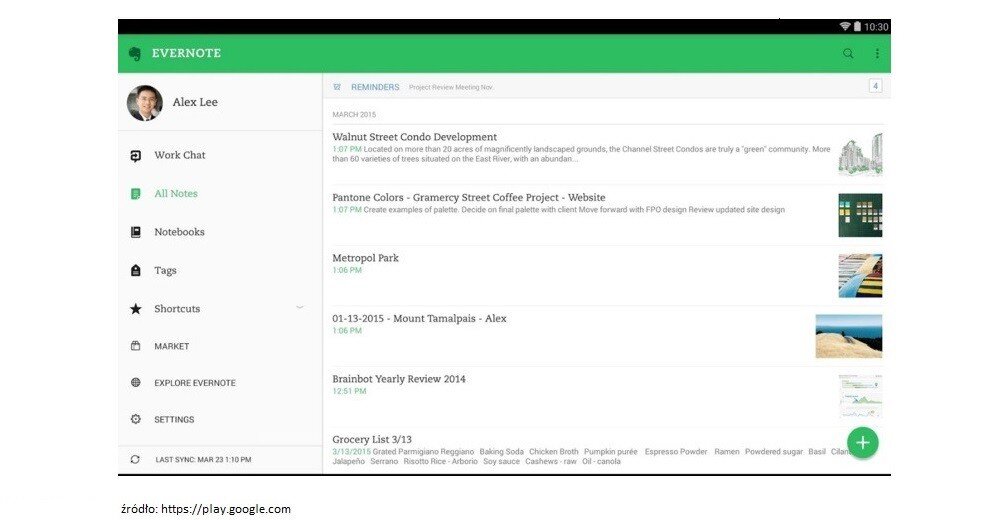Open Walnut Street Condo Development note
This screenshot has height=520, width=999.
415,137
